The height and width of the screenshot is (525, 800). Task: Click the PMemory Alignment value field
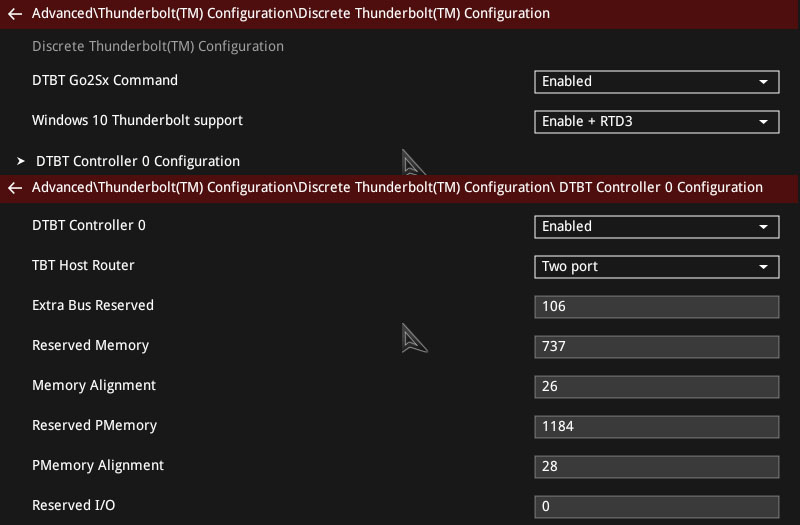click(657, 466)
